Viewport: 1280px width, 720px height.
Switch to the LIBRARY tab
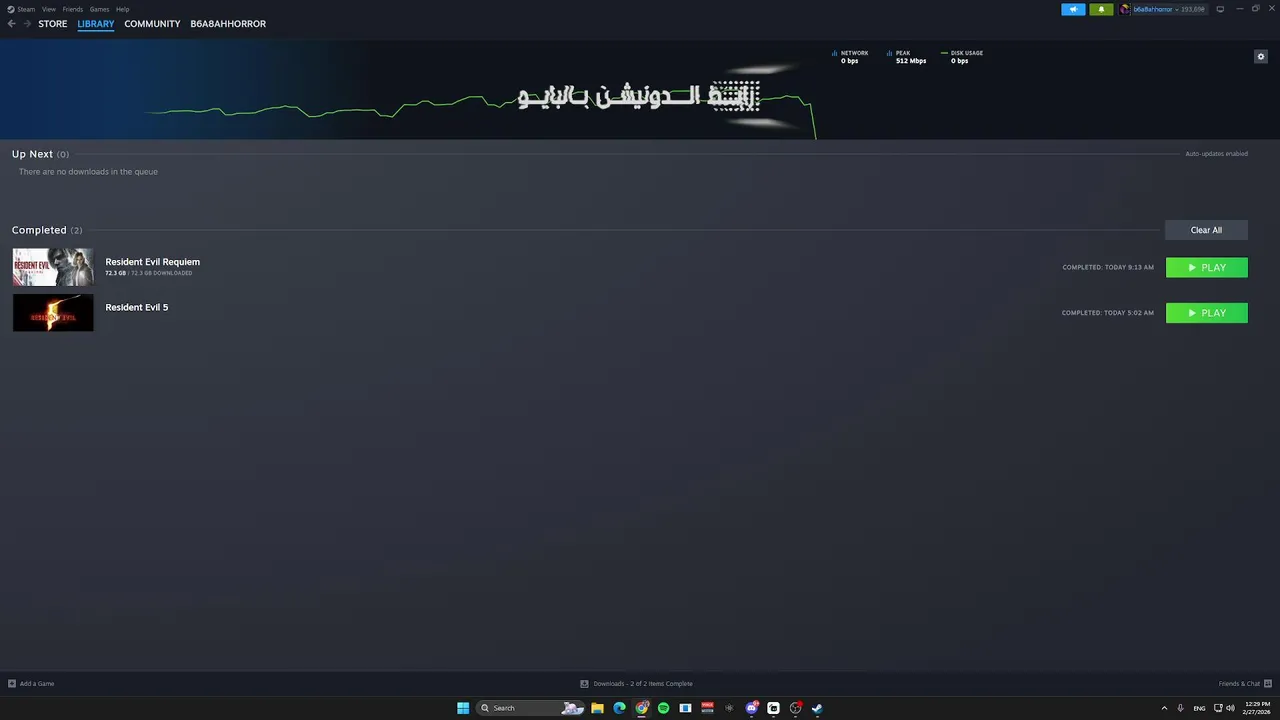[x=96, y=24]
